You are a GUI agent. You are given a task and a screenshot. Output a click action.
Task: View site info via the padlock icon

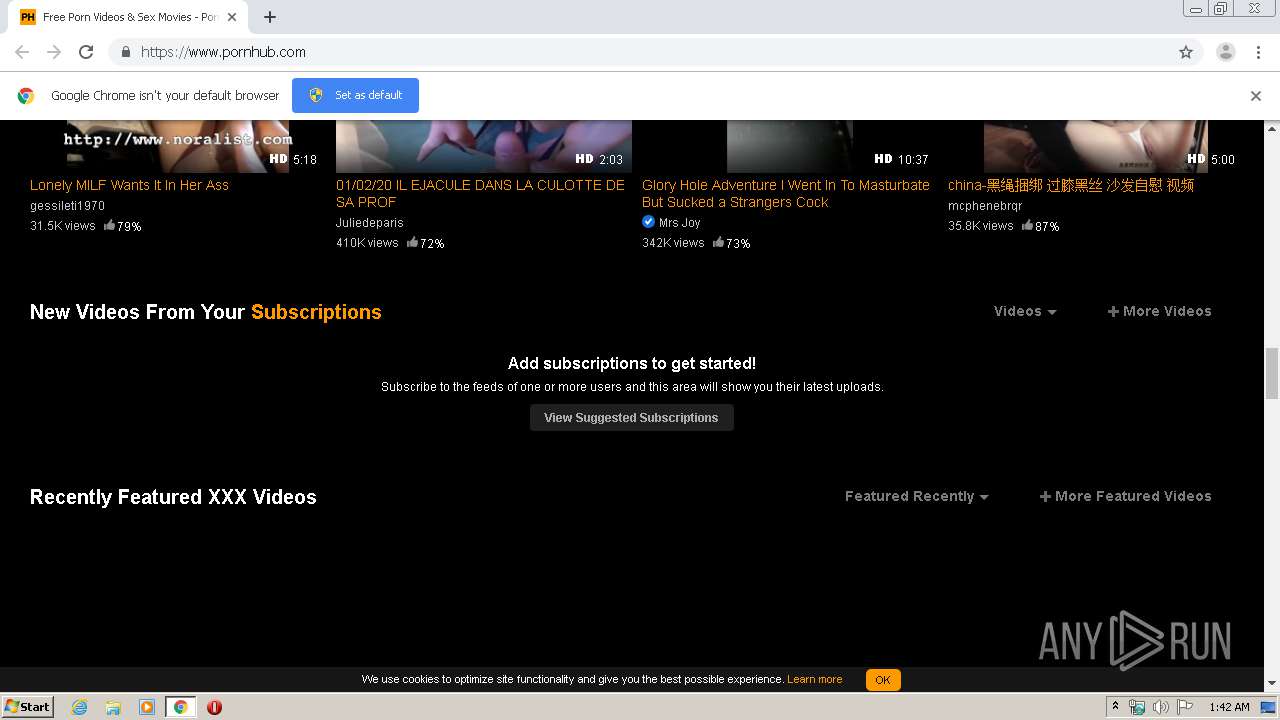coord(125,52)
